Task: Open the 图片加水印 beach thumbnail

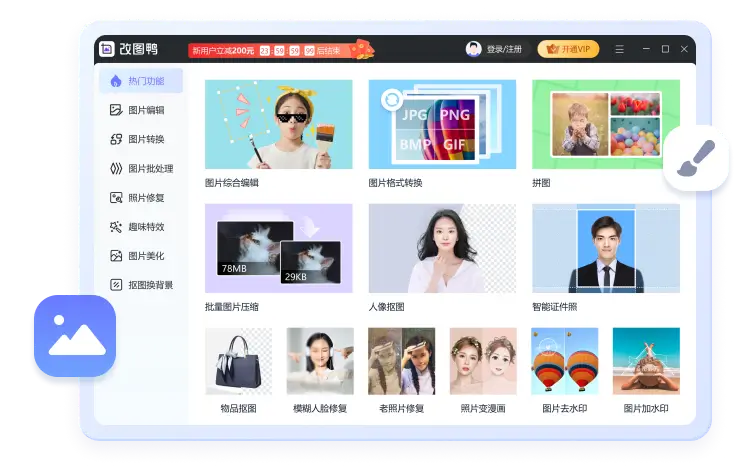Action: pos(646,361)
